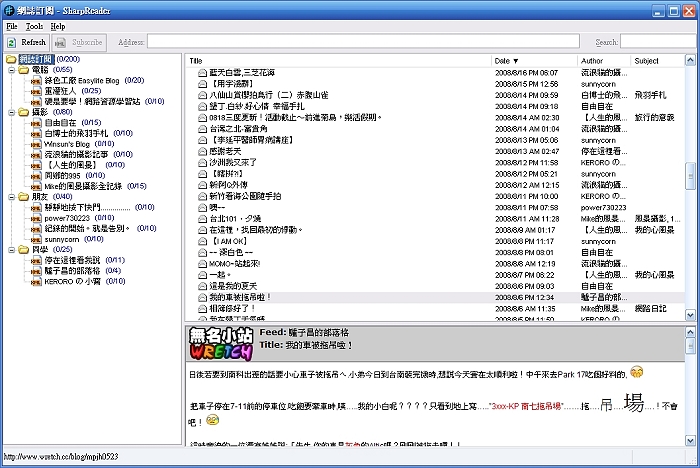700x468 pixels.
Task: Click the red 3xxx-KP 南七拖吊場 text
Action: click(525, 406)
